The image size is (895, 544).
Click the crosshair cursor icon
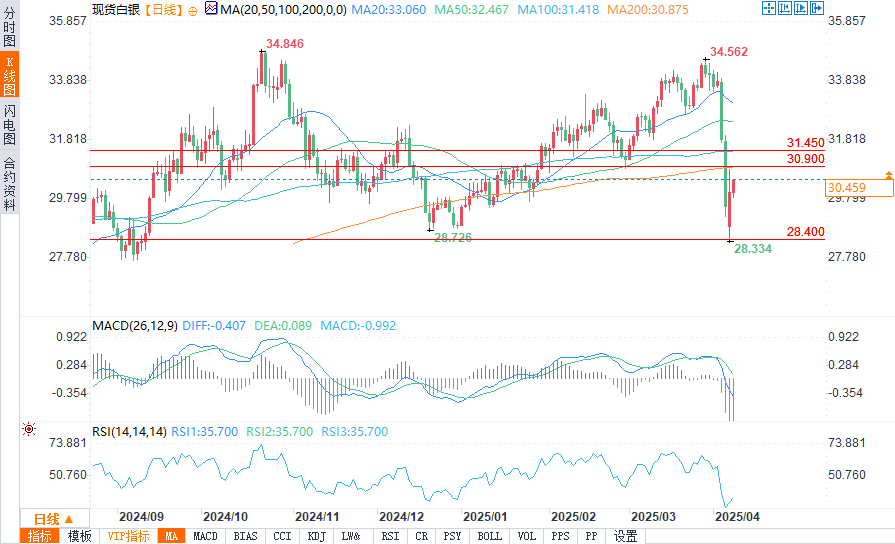(769, 8)
